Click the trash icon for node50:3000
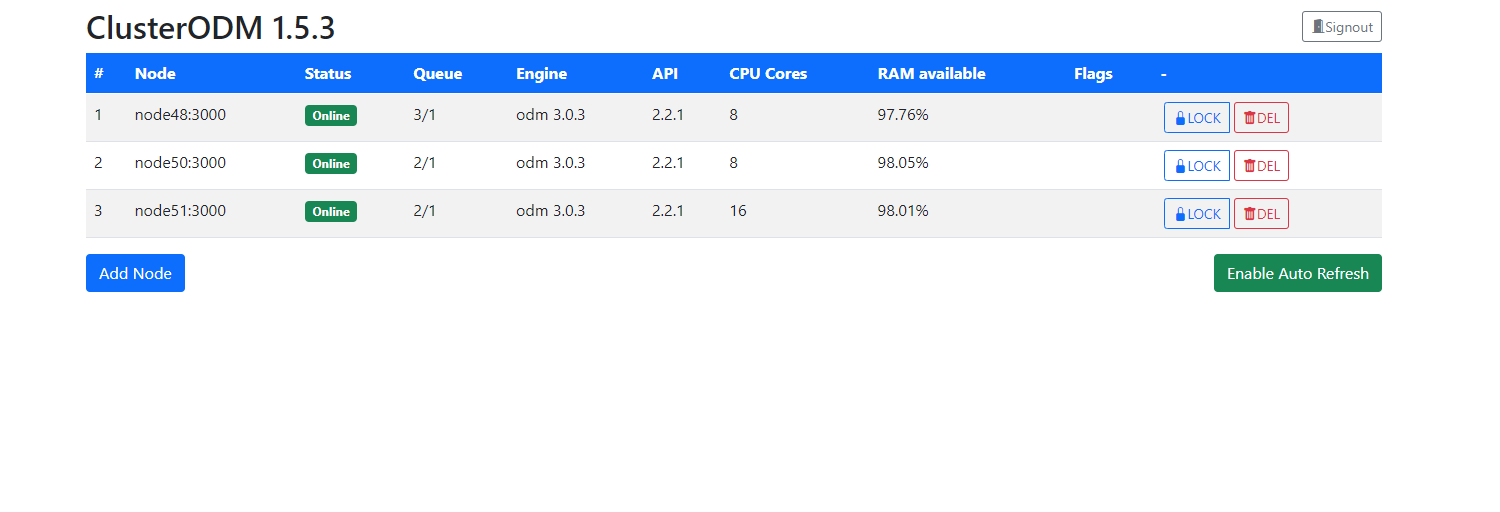Screen dimensions: 1500x512 (1249, 166)
